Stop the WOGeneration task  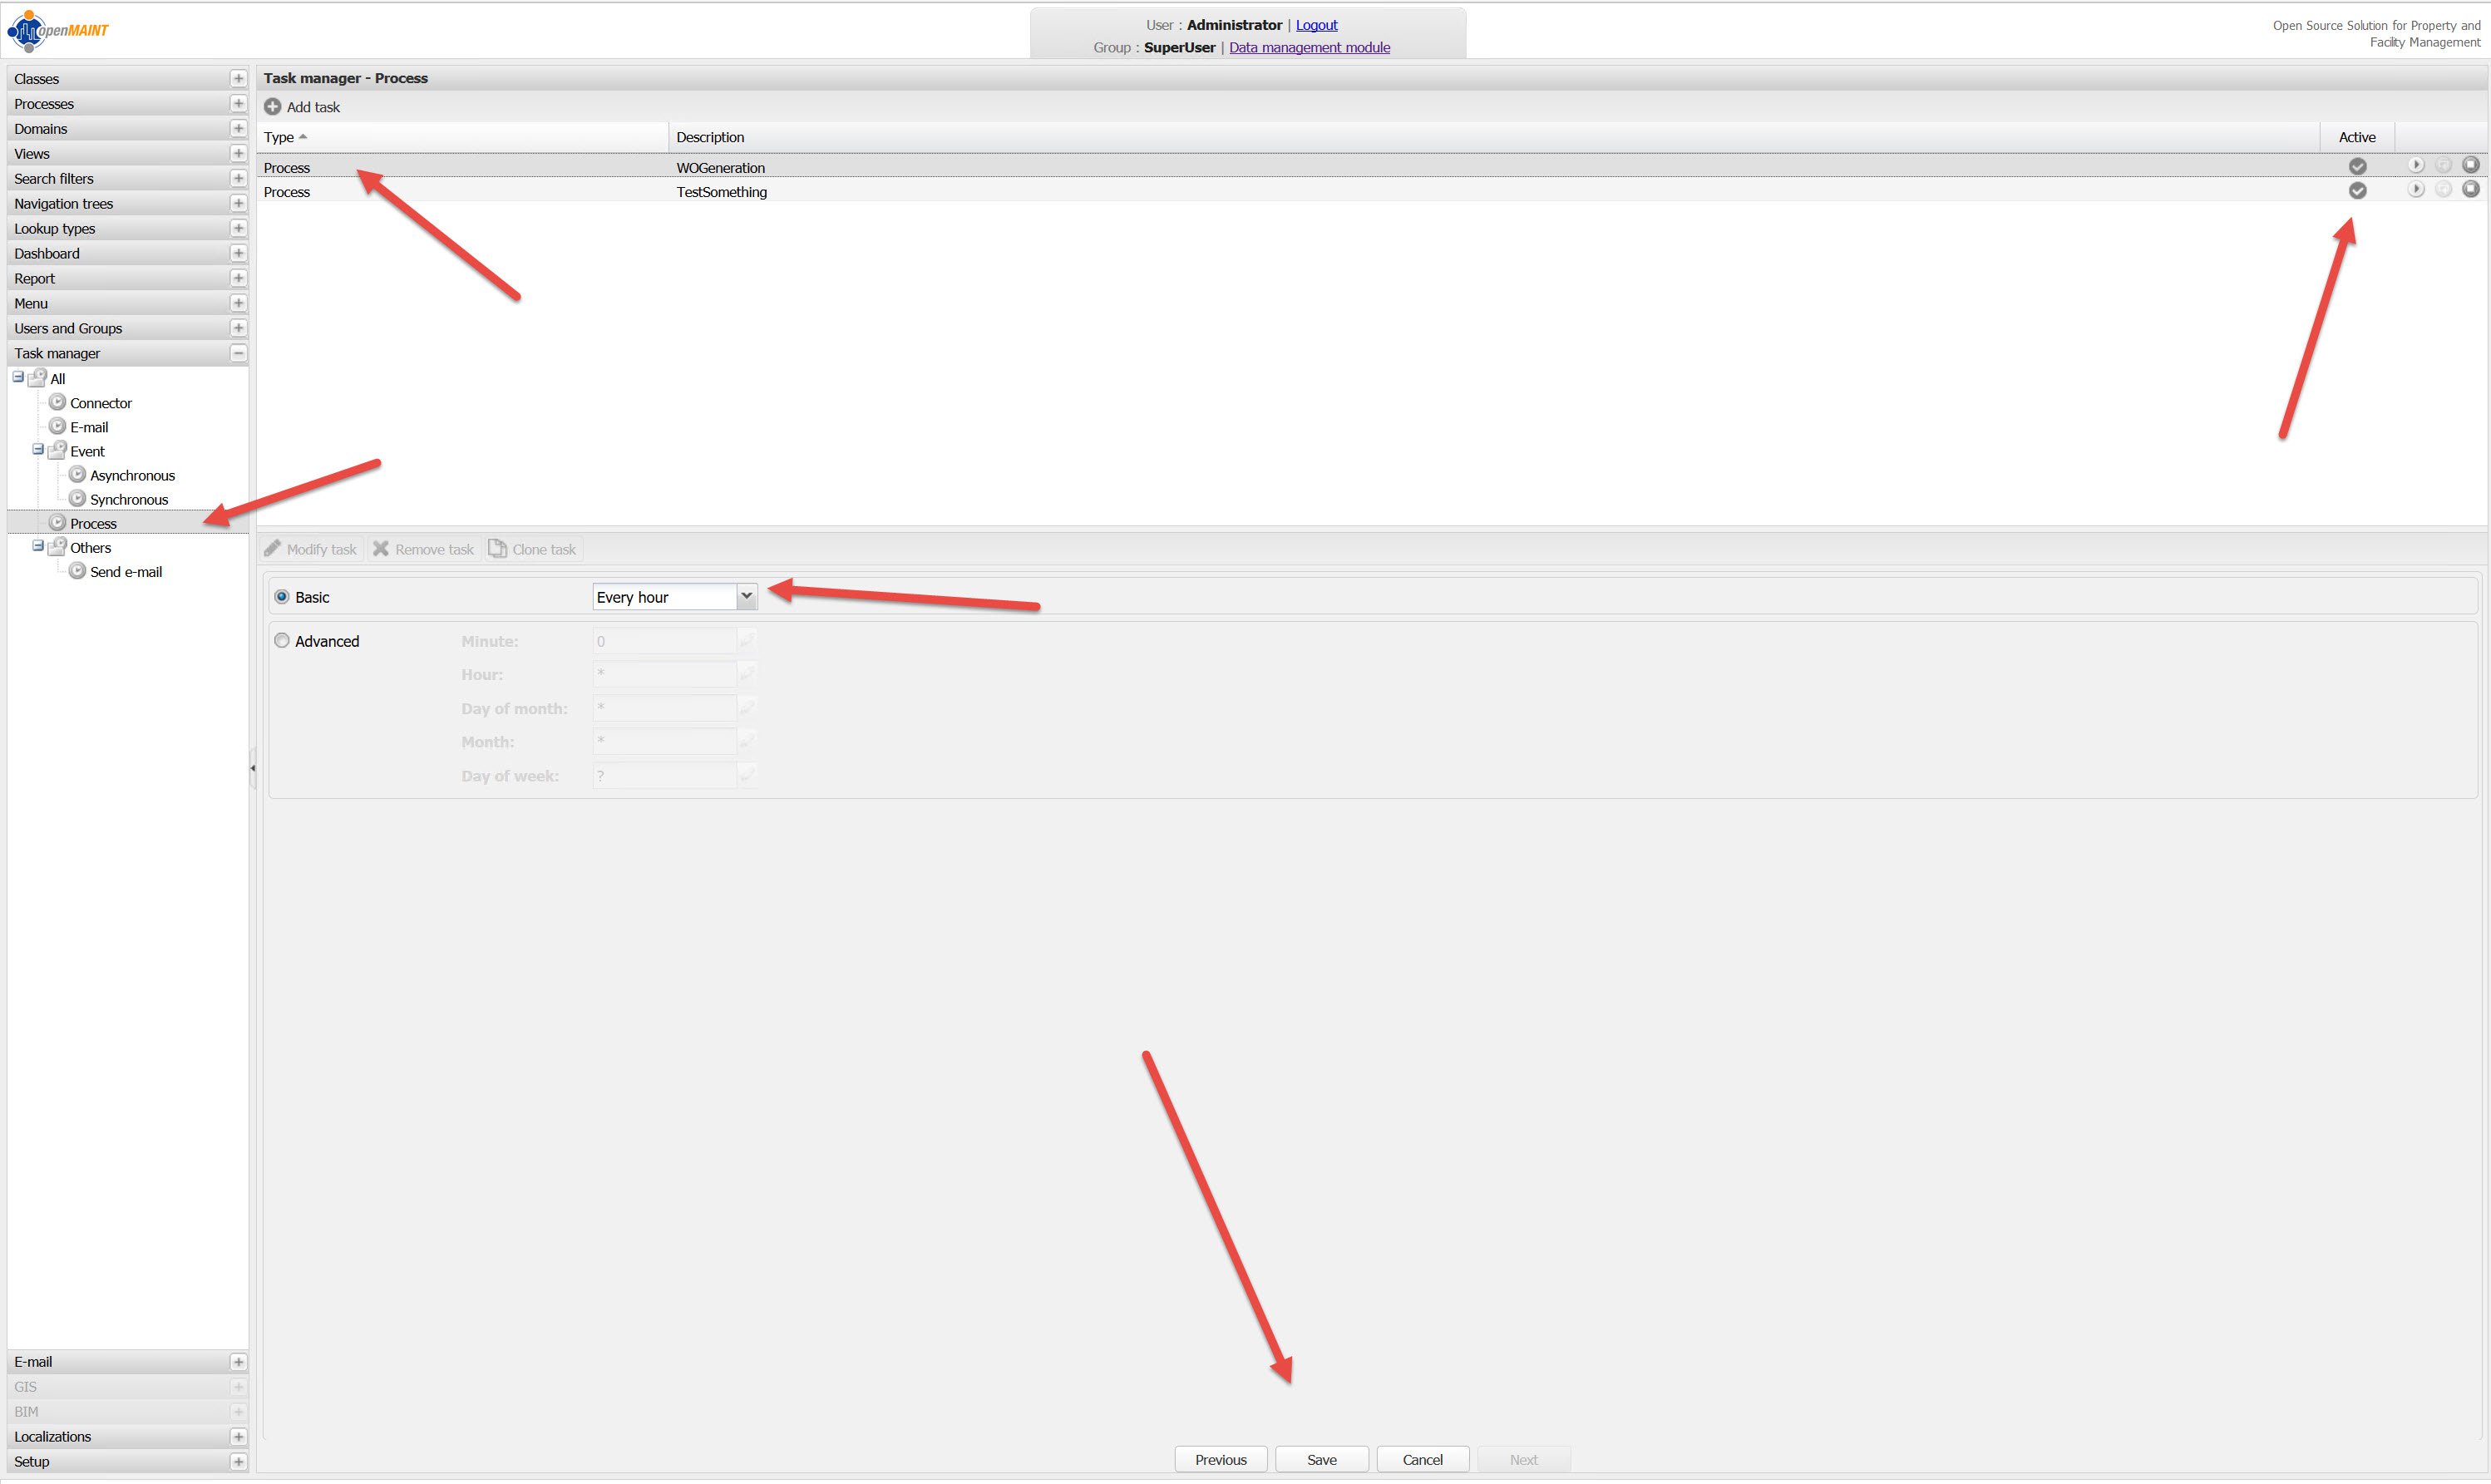coord(2471,165)
